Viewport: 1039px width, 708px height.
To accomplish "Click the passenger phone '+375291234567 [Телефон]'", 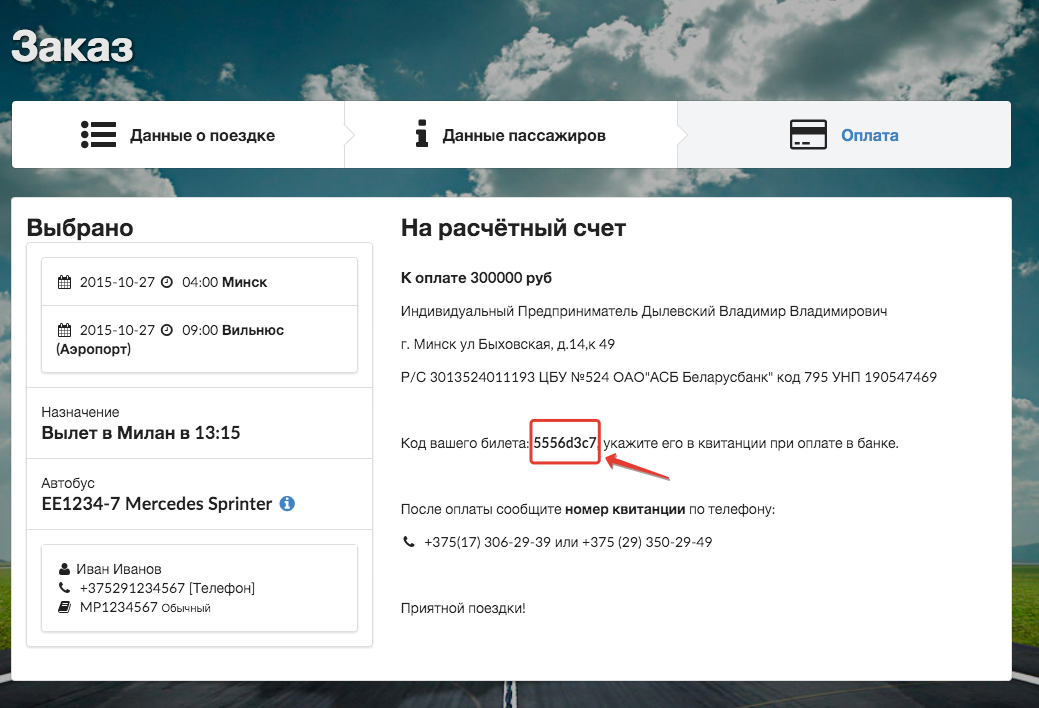I will pyautogui.click(x=167, y=588).
